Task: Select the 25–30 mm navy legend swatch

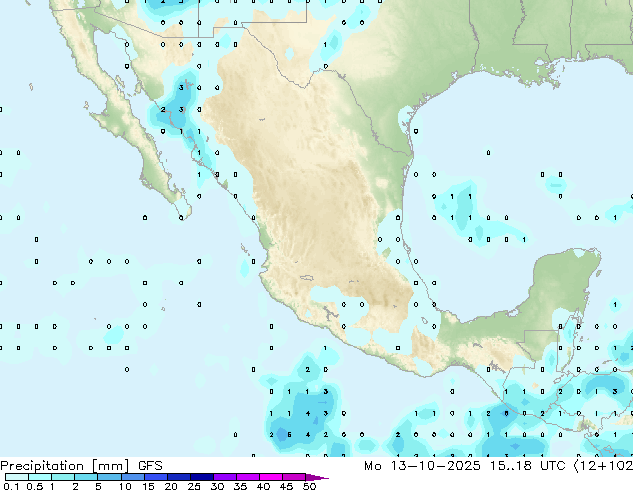Action: (201, 477)
